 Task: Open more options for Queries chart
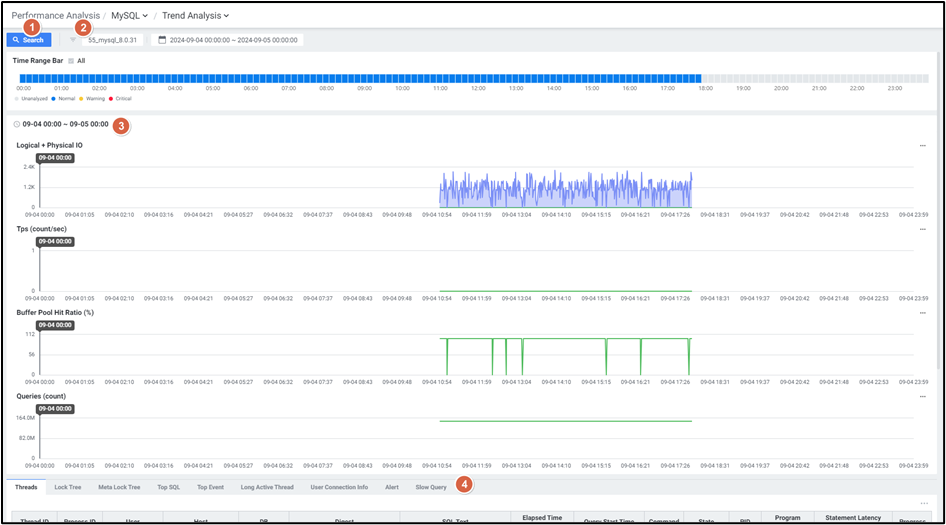coord(922,396)
